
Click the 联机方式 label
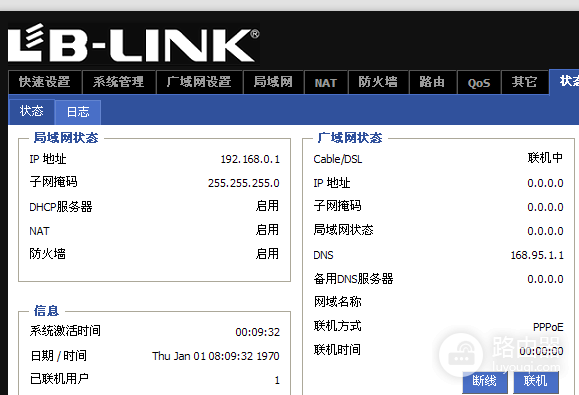coord(338,326)
